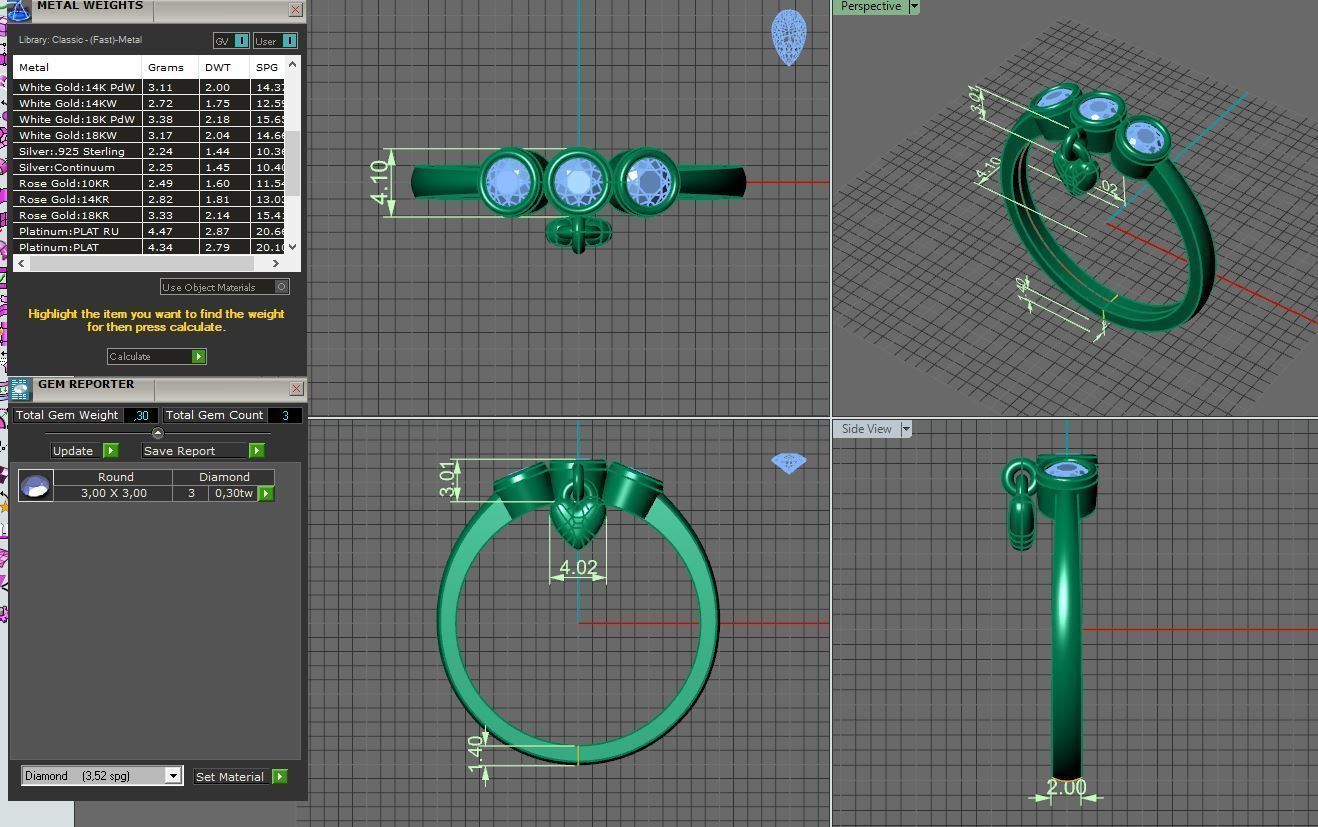Screen dimensions: 1318x827
Task: Select the Silver:Continuum row
Action: (x=150, y=167)
